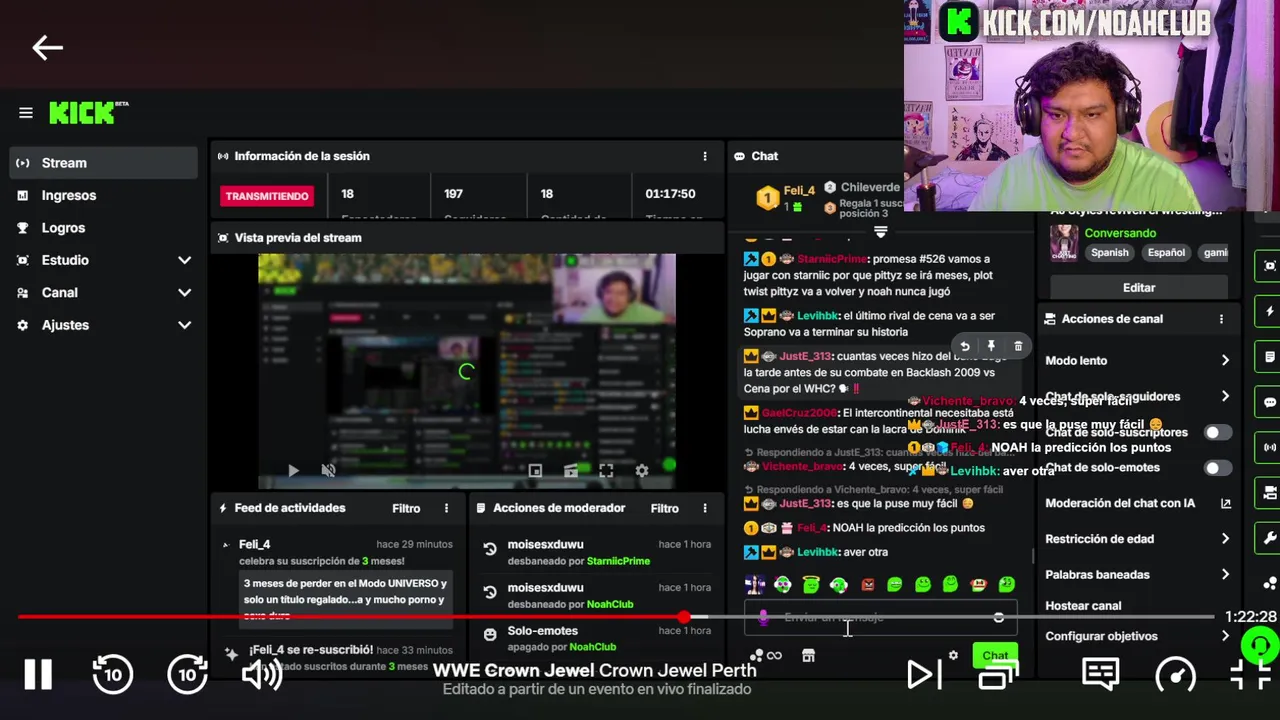Skip to the next video
Screen dimensions: 1280x720
coord(923,676)
